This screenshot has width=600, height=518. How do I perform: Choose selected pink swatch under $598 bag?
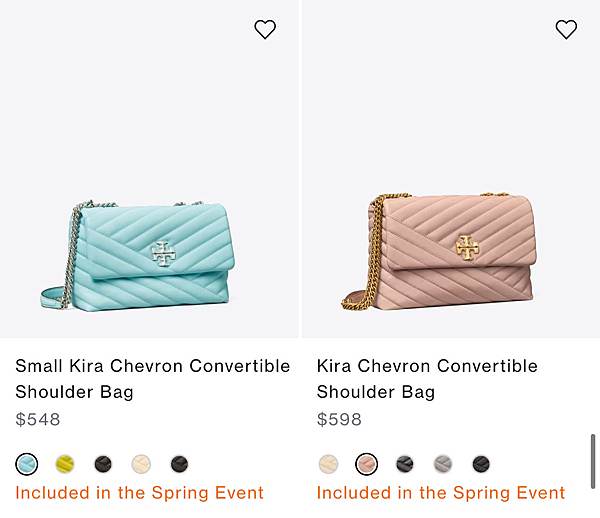pyautogui.click(x=367, y=464)
